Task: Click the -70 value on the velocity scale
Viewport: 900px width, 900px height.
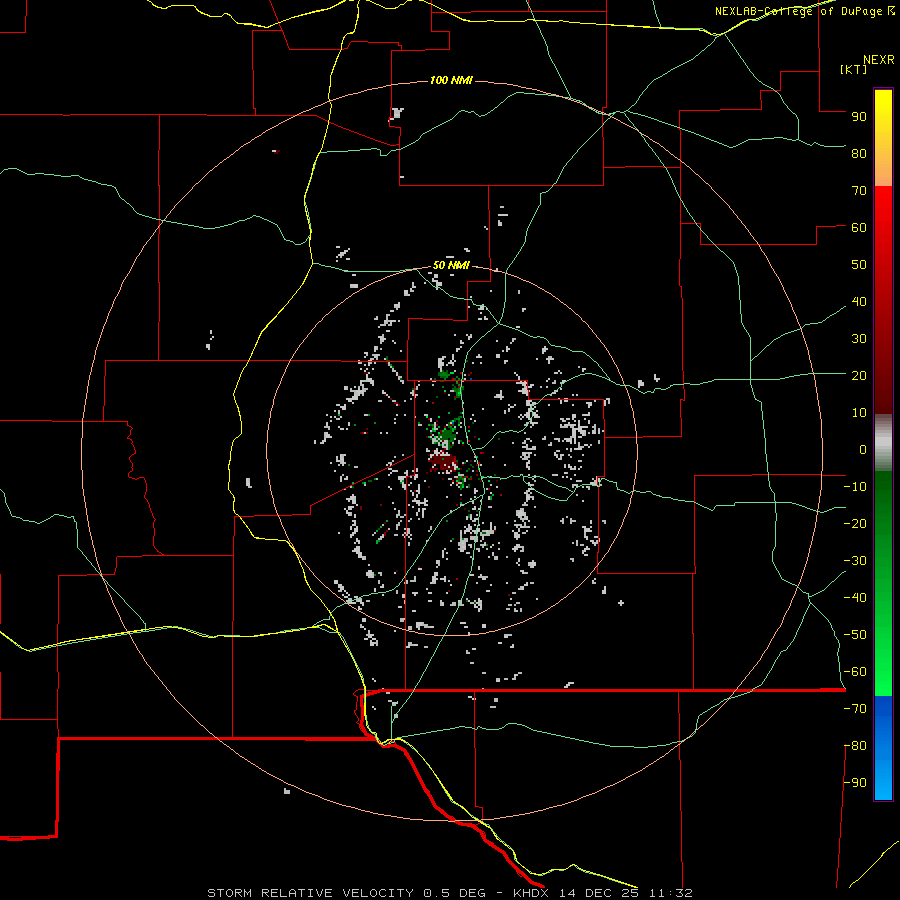Action: [855, 709]
